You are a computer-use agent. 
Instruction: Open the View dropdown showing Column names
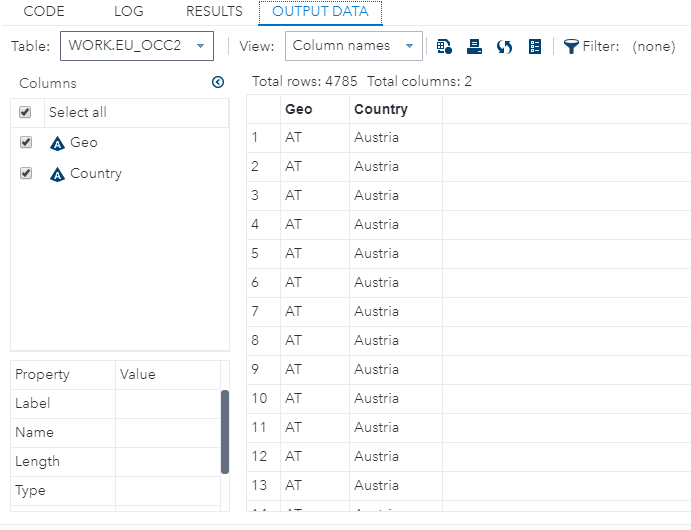(x=355, y=46)
